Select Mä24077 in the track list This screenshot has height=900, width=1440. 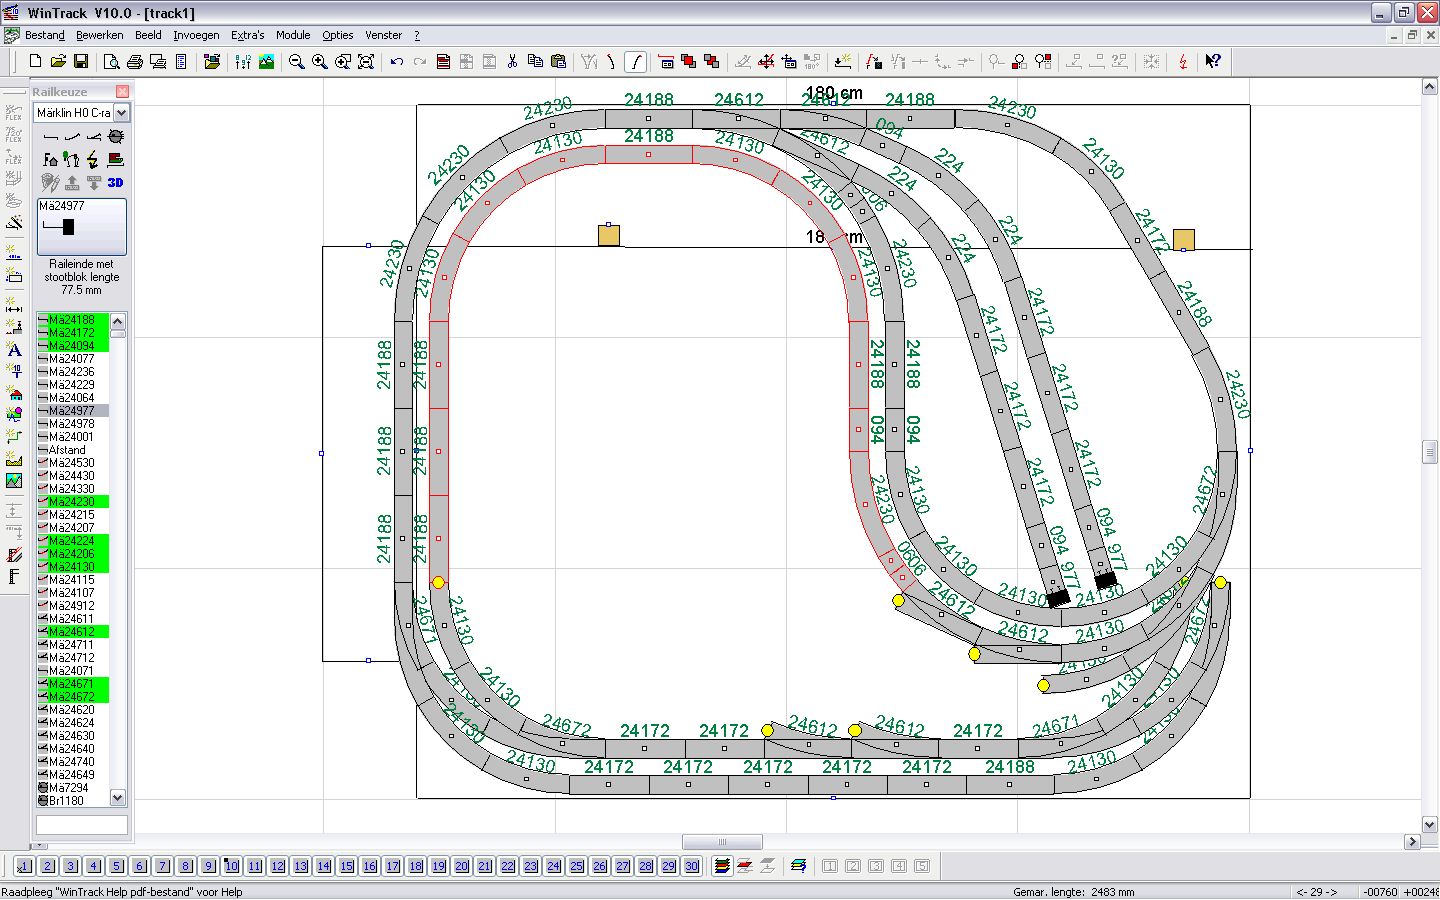tap(72, 359)
